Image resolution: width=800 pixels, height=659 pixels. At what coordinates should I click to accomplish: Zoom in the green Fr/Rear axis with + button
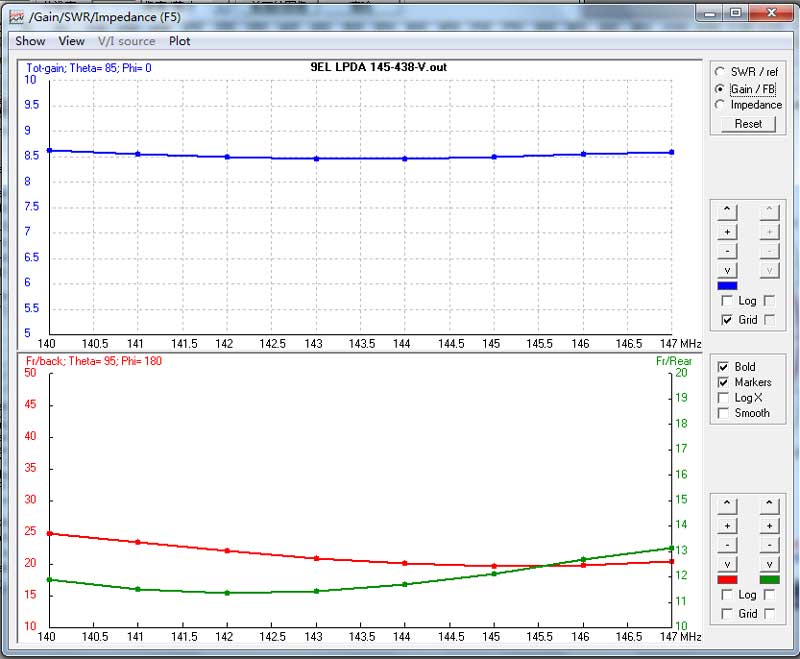769,526
